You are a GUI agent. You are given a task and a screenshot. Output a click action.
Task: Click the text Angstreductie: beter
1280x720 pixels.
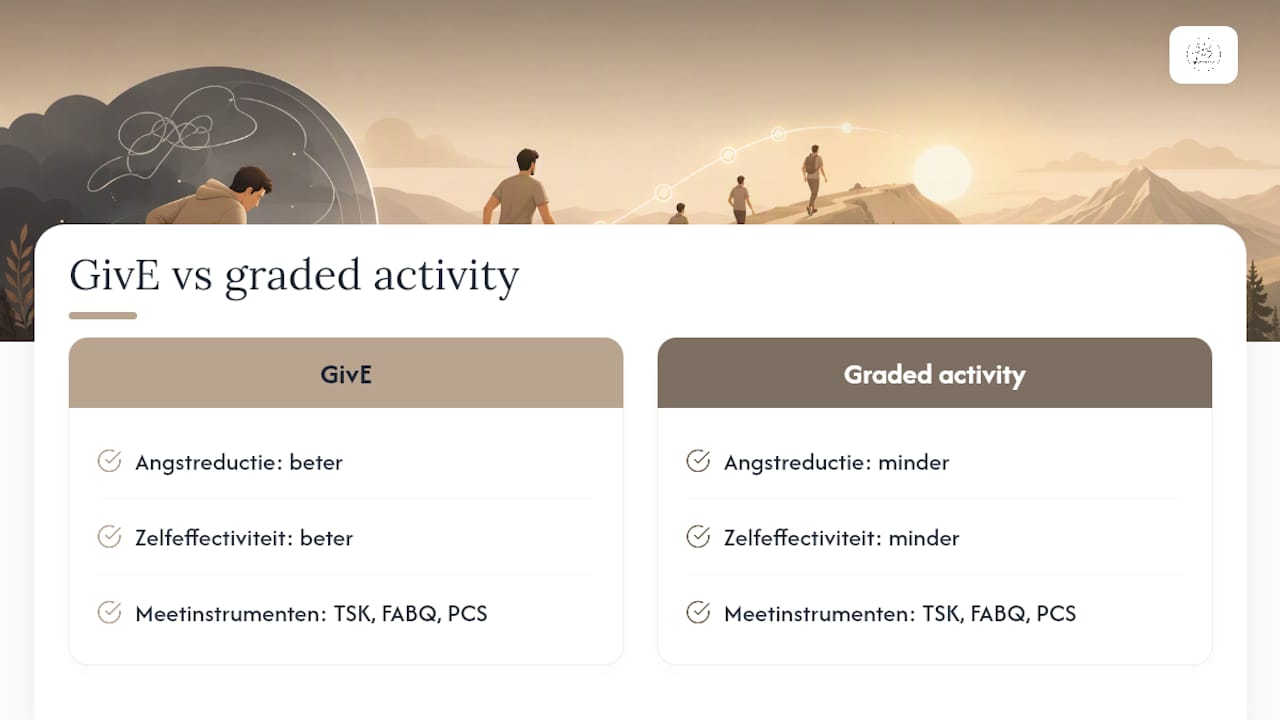click(x=239, y=463)
